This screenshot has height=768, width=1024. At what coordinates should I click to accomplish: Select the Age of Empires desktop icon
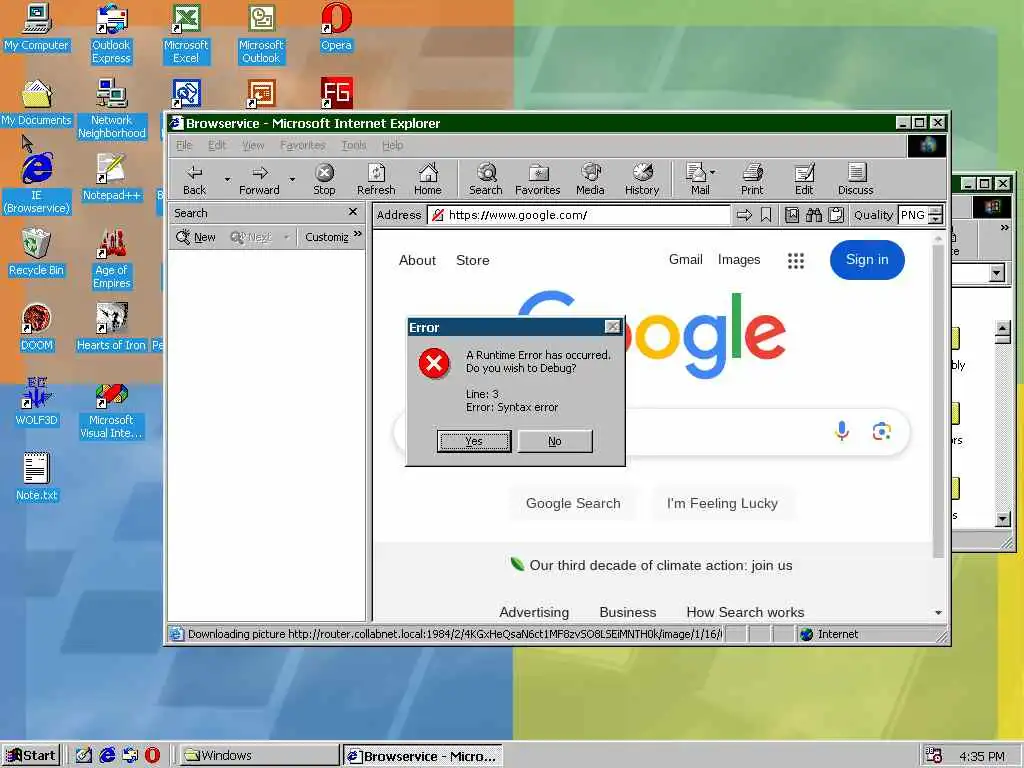click(x=112, y=259)
